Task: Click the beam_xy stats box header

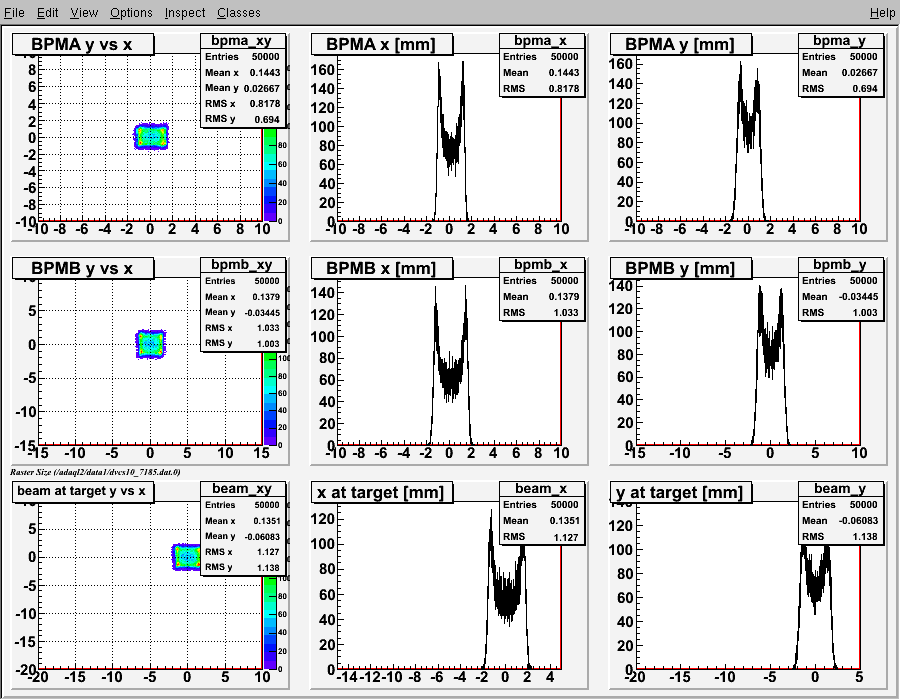Action: click(x=242, y=488)
